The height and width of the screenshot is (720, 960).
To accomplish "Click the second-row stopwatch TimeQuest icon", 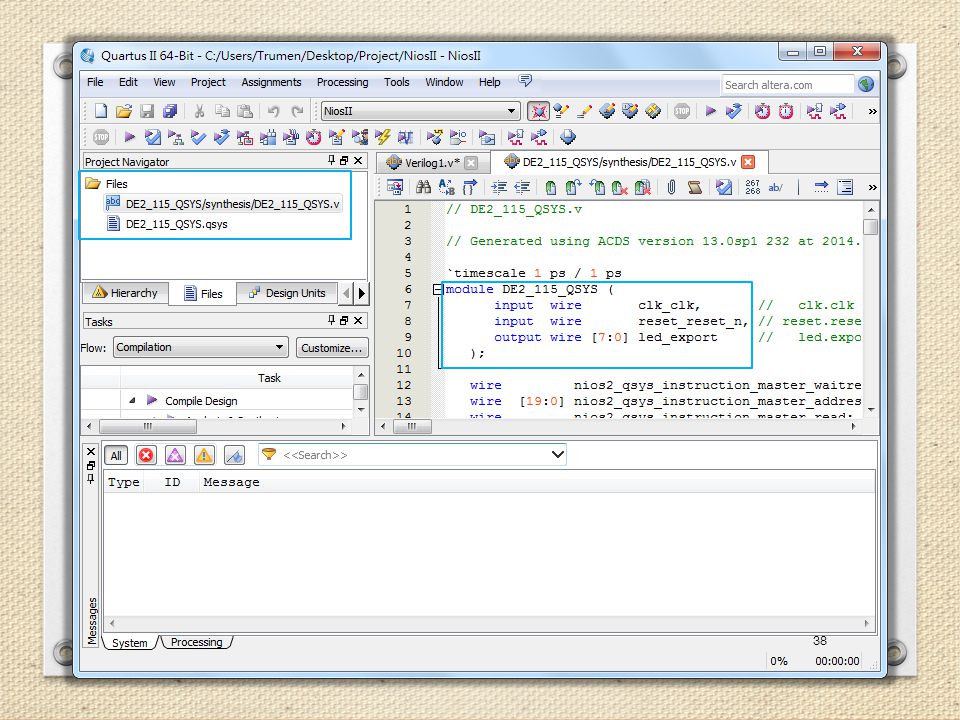I will [x=313, y=137].
